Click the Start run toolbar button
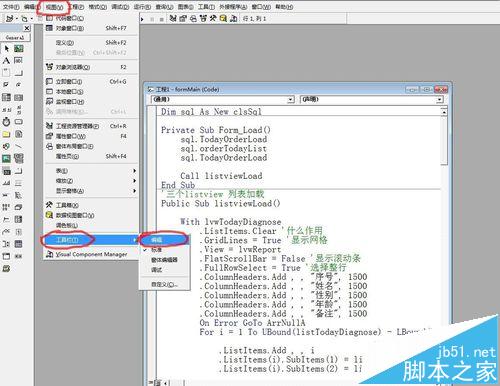Viewport: 500px width, 386px height. tap(142, 19)
